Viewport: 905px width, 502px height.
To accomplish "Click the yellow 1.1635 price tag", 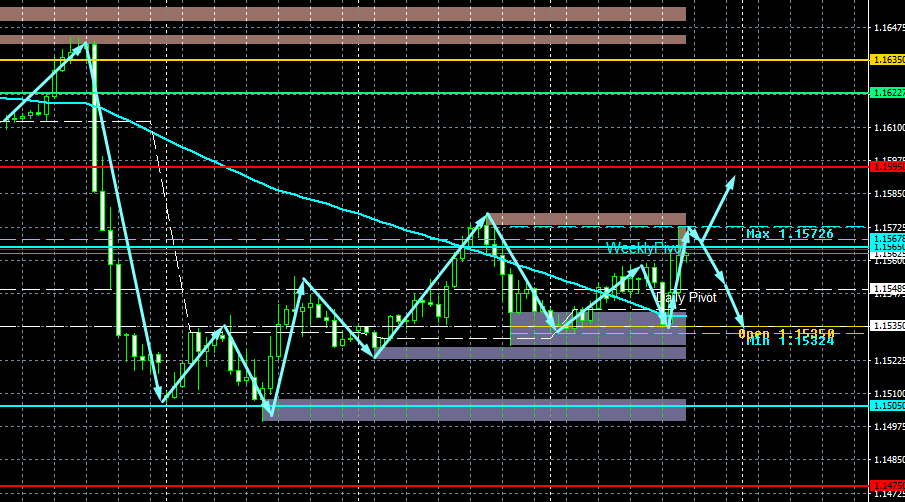I will [x=887, y=60].
